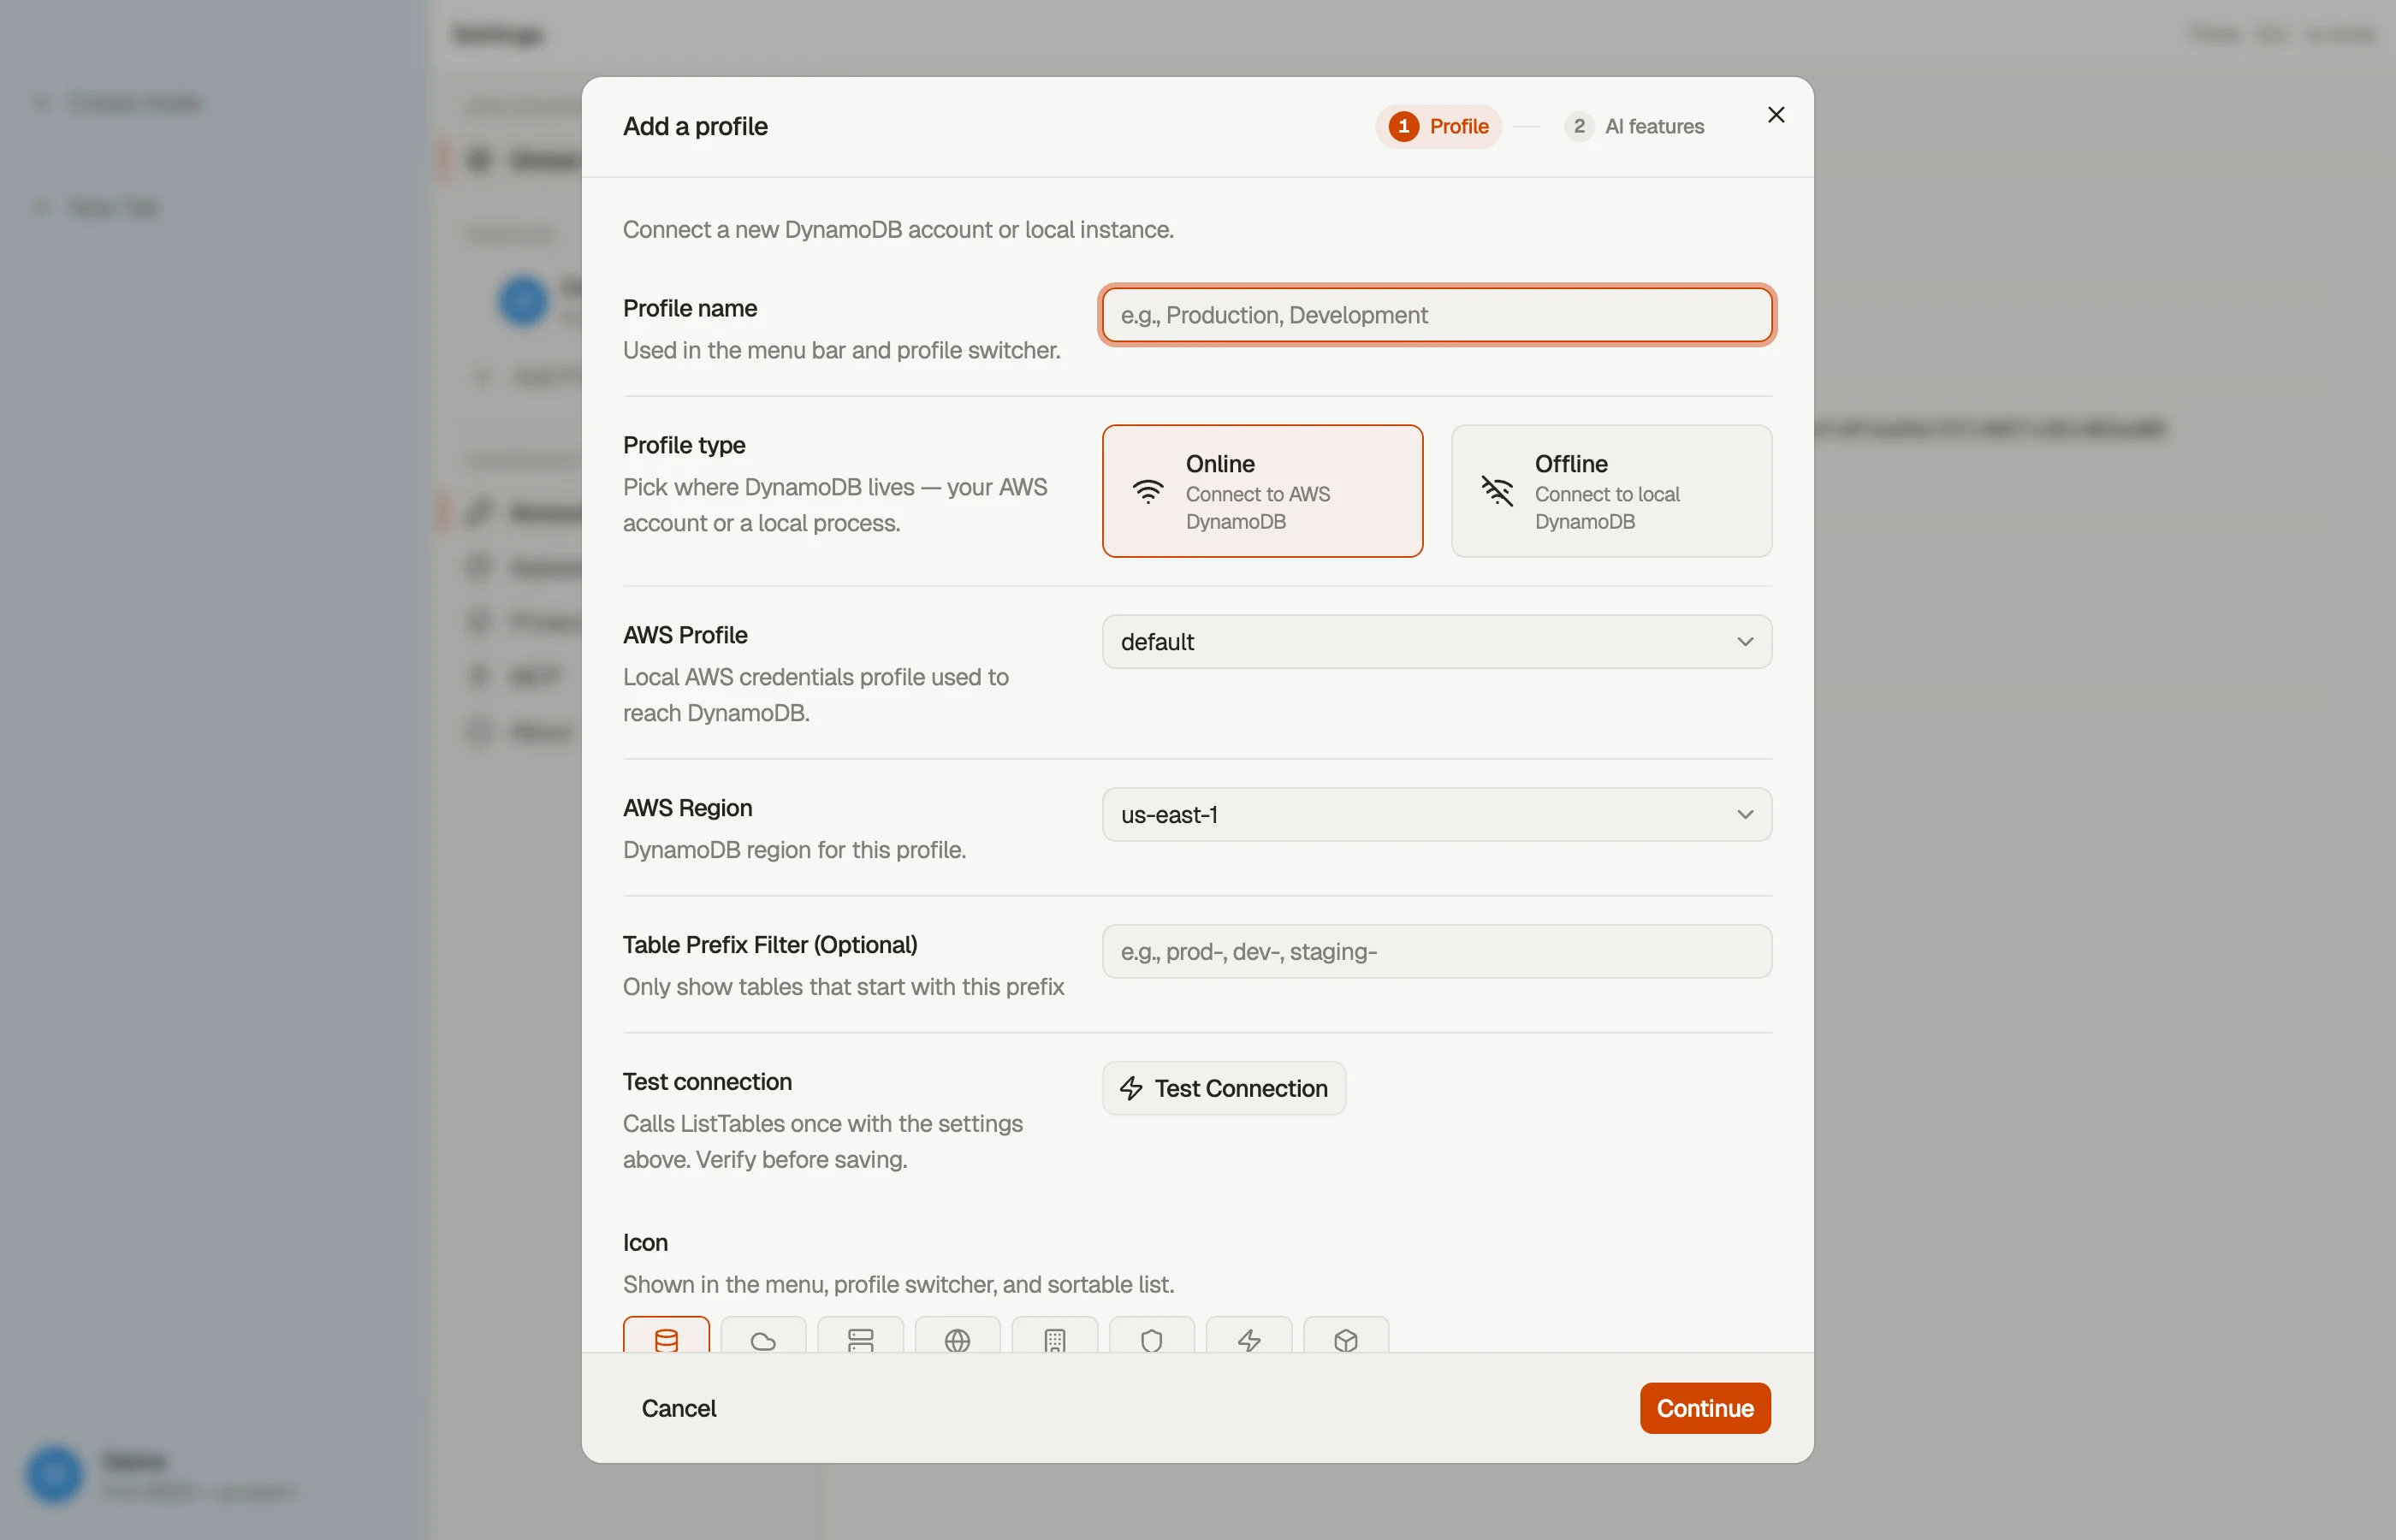The height and width of the screenshot is (1540, 2396).
Task: Close the Add a profile dialog
Action: pos(1775,115)
